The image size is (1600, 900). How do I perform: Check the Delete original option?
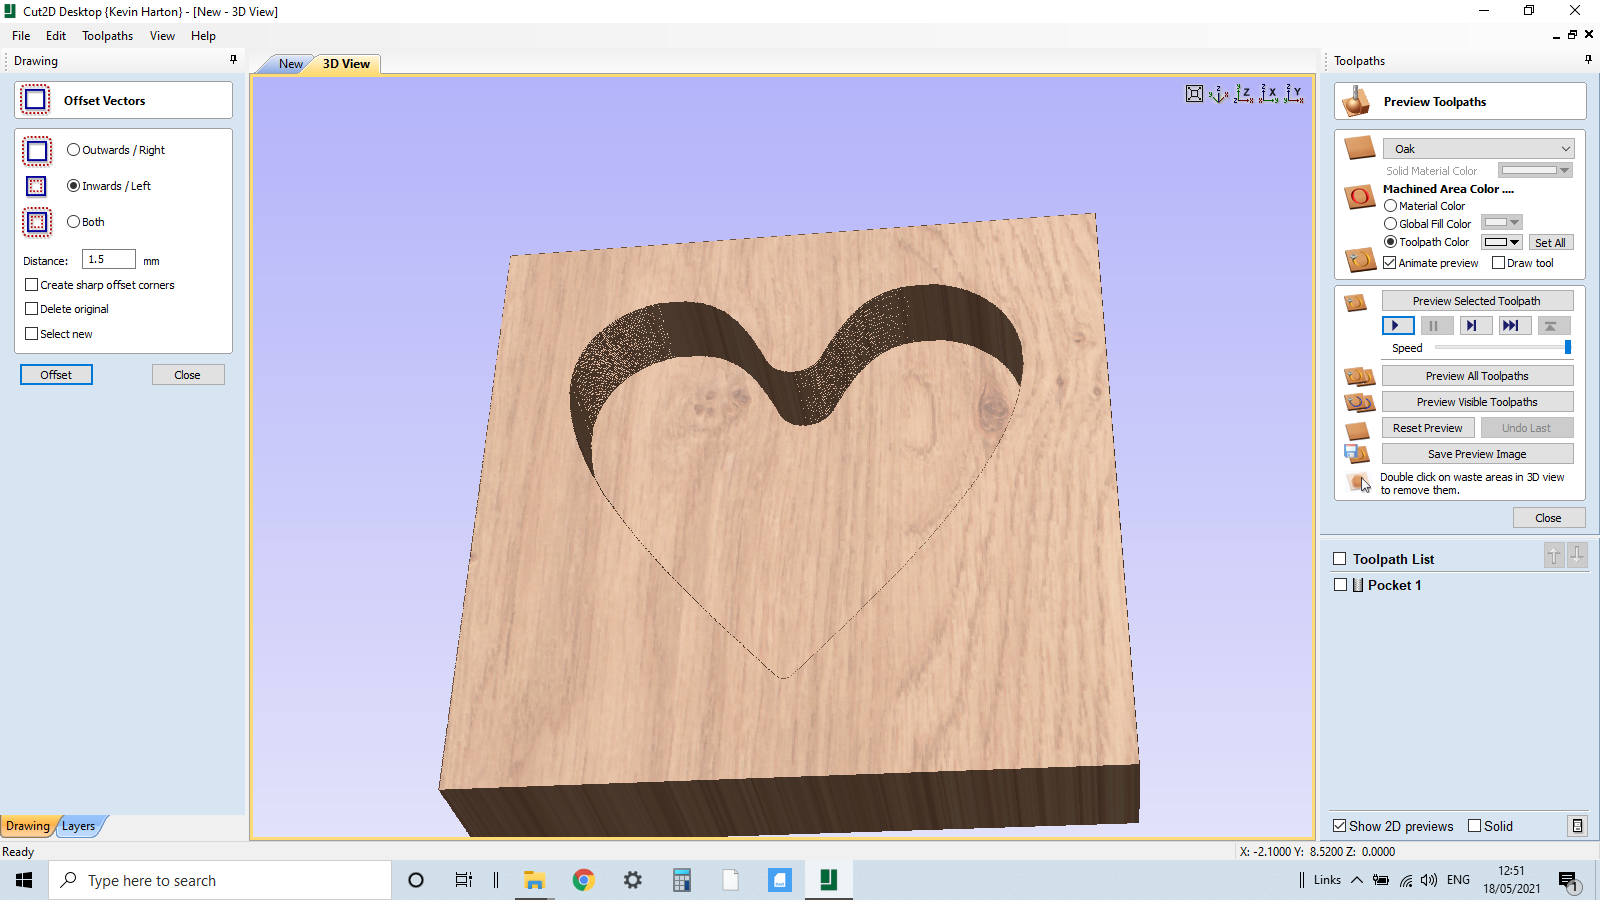coord(67,309)
